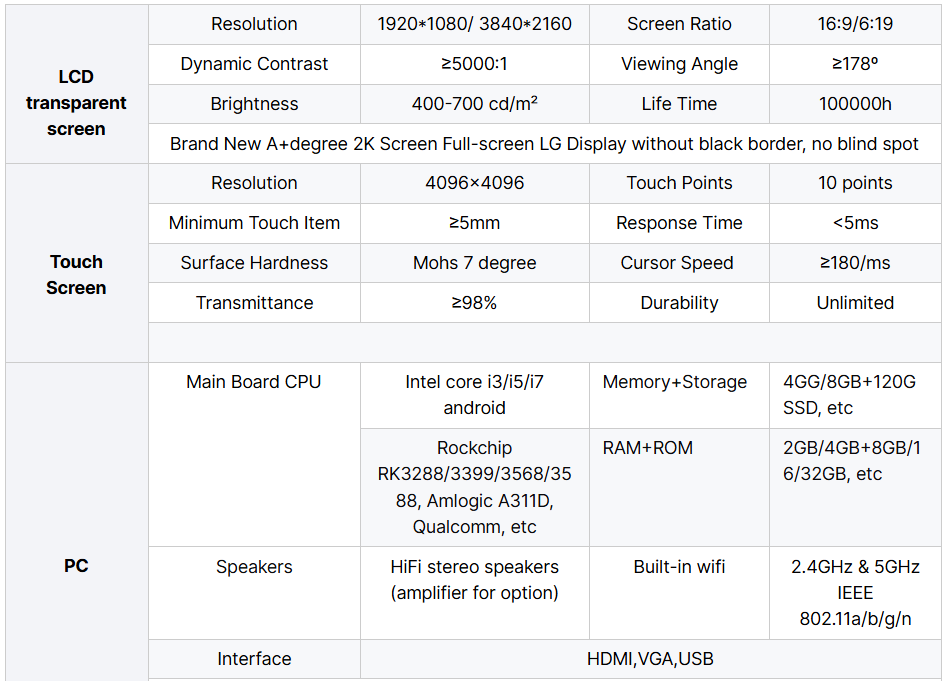Click the ≥178° viewing angle value
Image resolution: width=947 pixels, height=681 pixels.
(x=855, y=64)
